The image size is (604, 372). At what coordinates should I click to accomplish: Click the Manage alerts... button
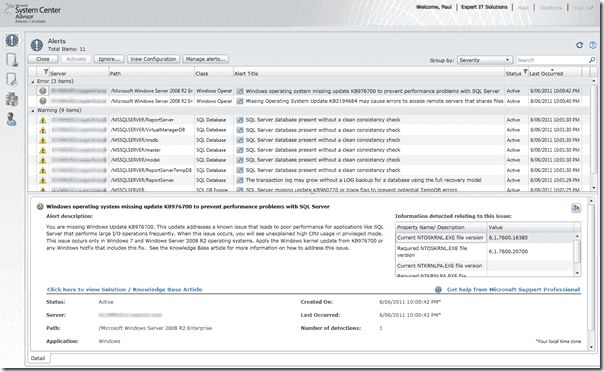(x=205, y=59)
